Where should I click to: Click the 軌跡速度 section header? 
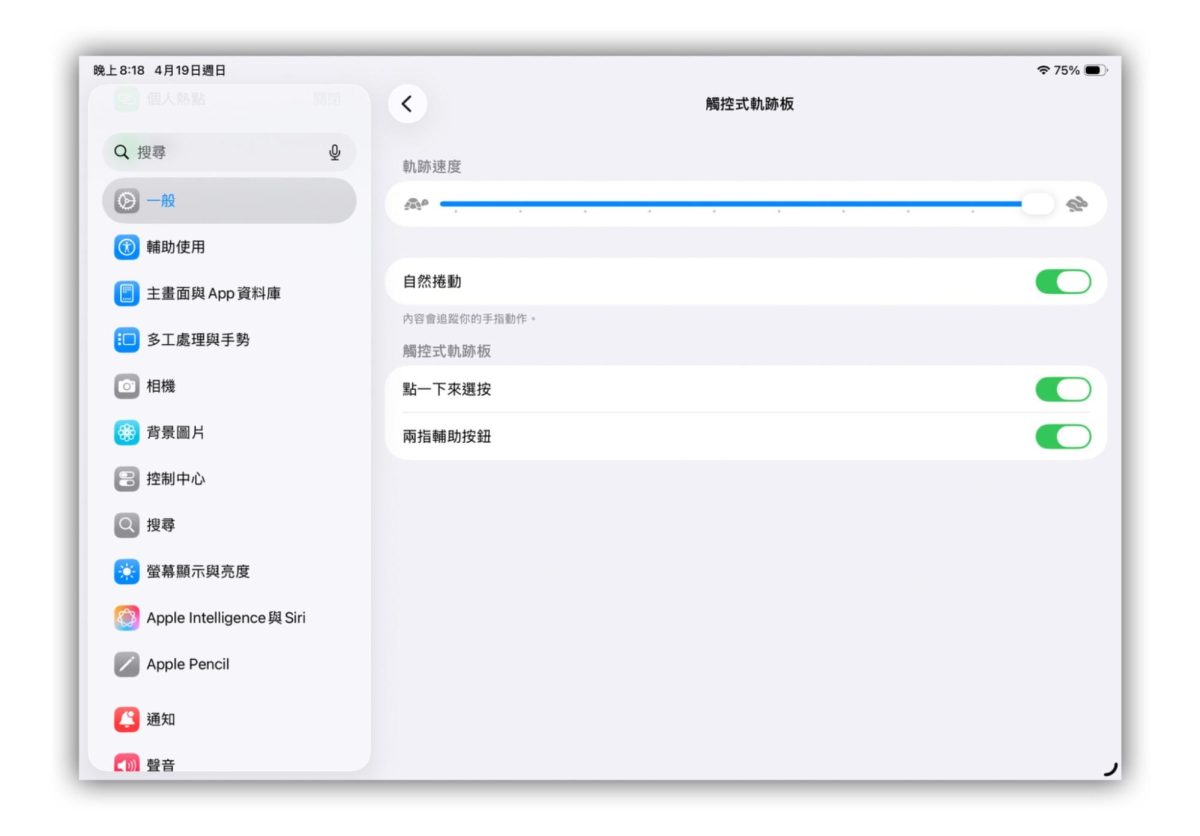click(x=432, y=167)
